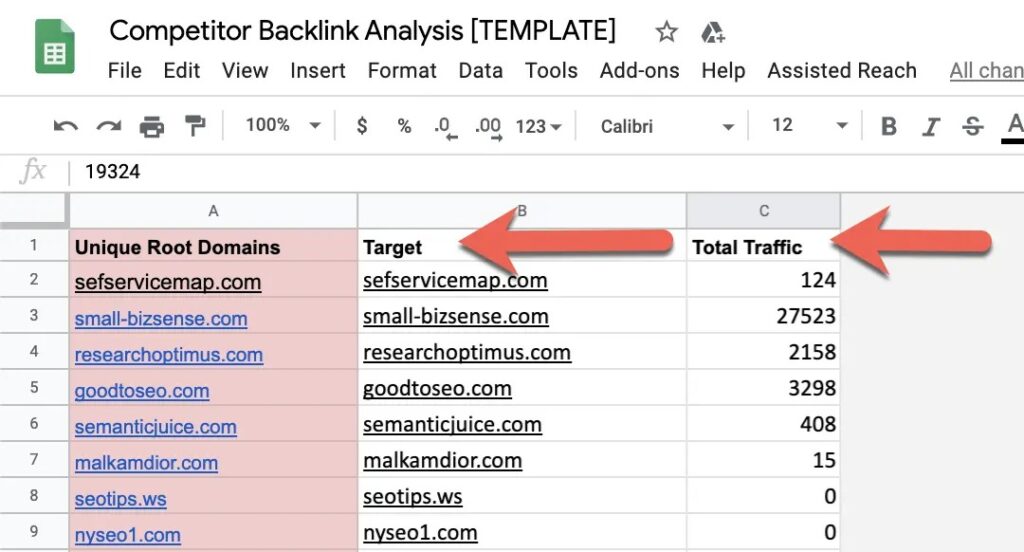The height and width of the screenshot is (552, 1024).
Task: Format as currency with dollar icon
Action: (x=362, y=125)
